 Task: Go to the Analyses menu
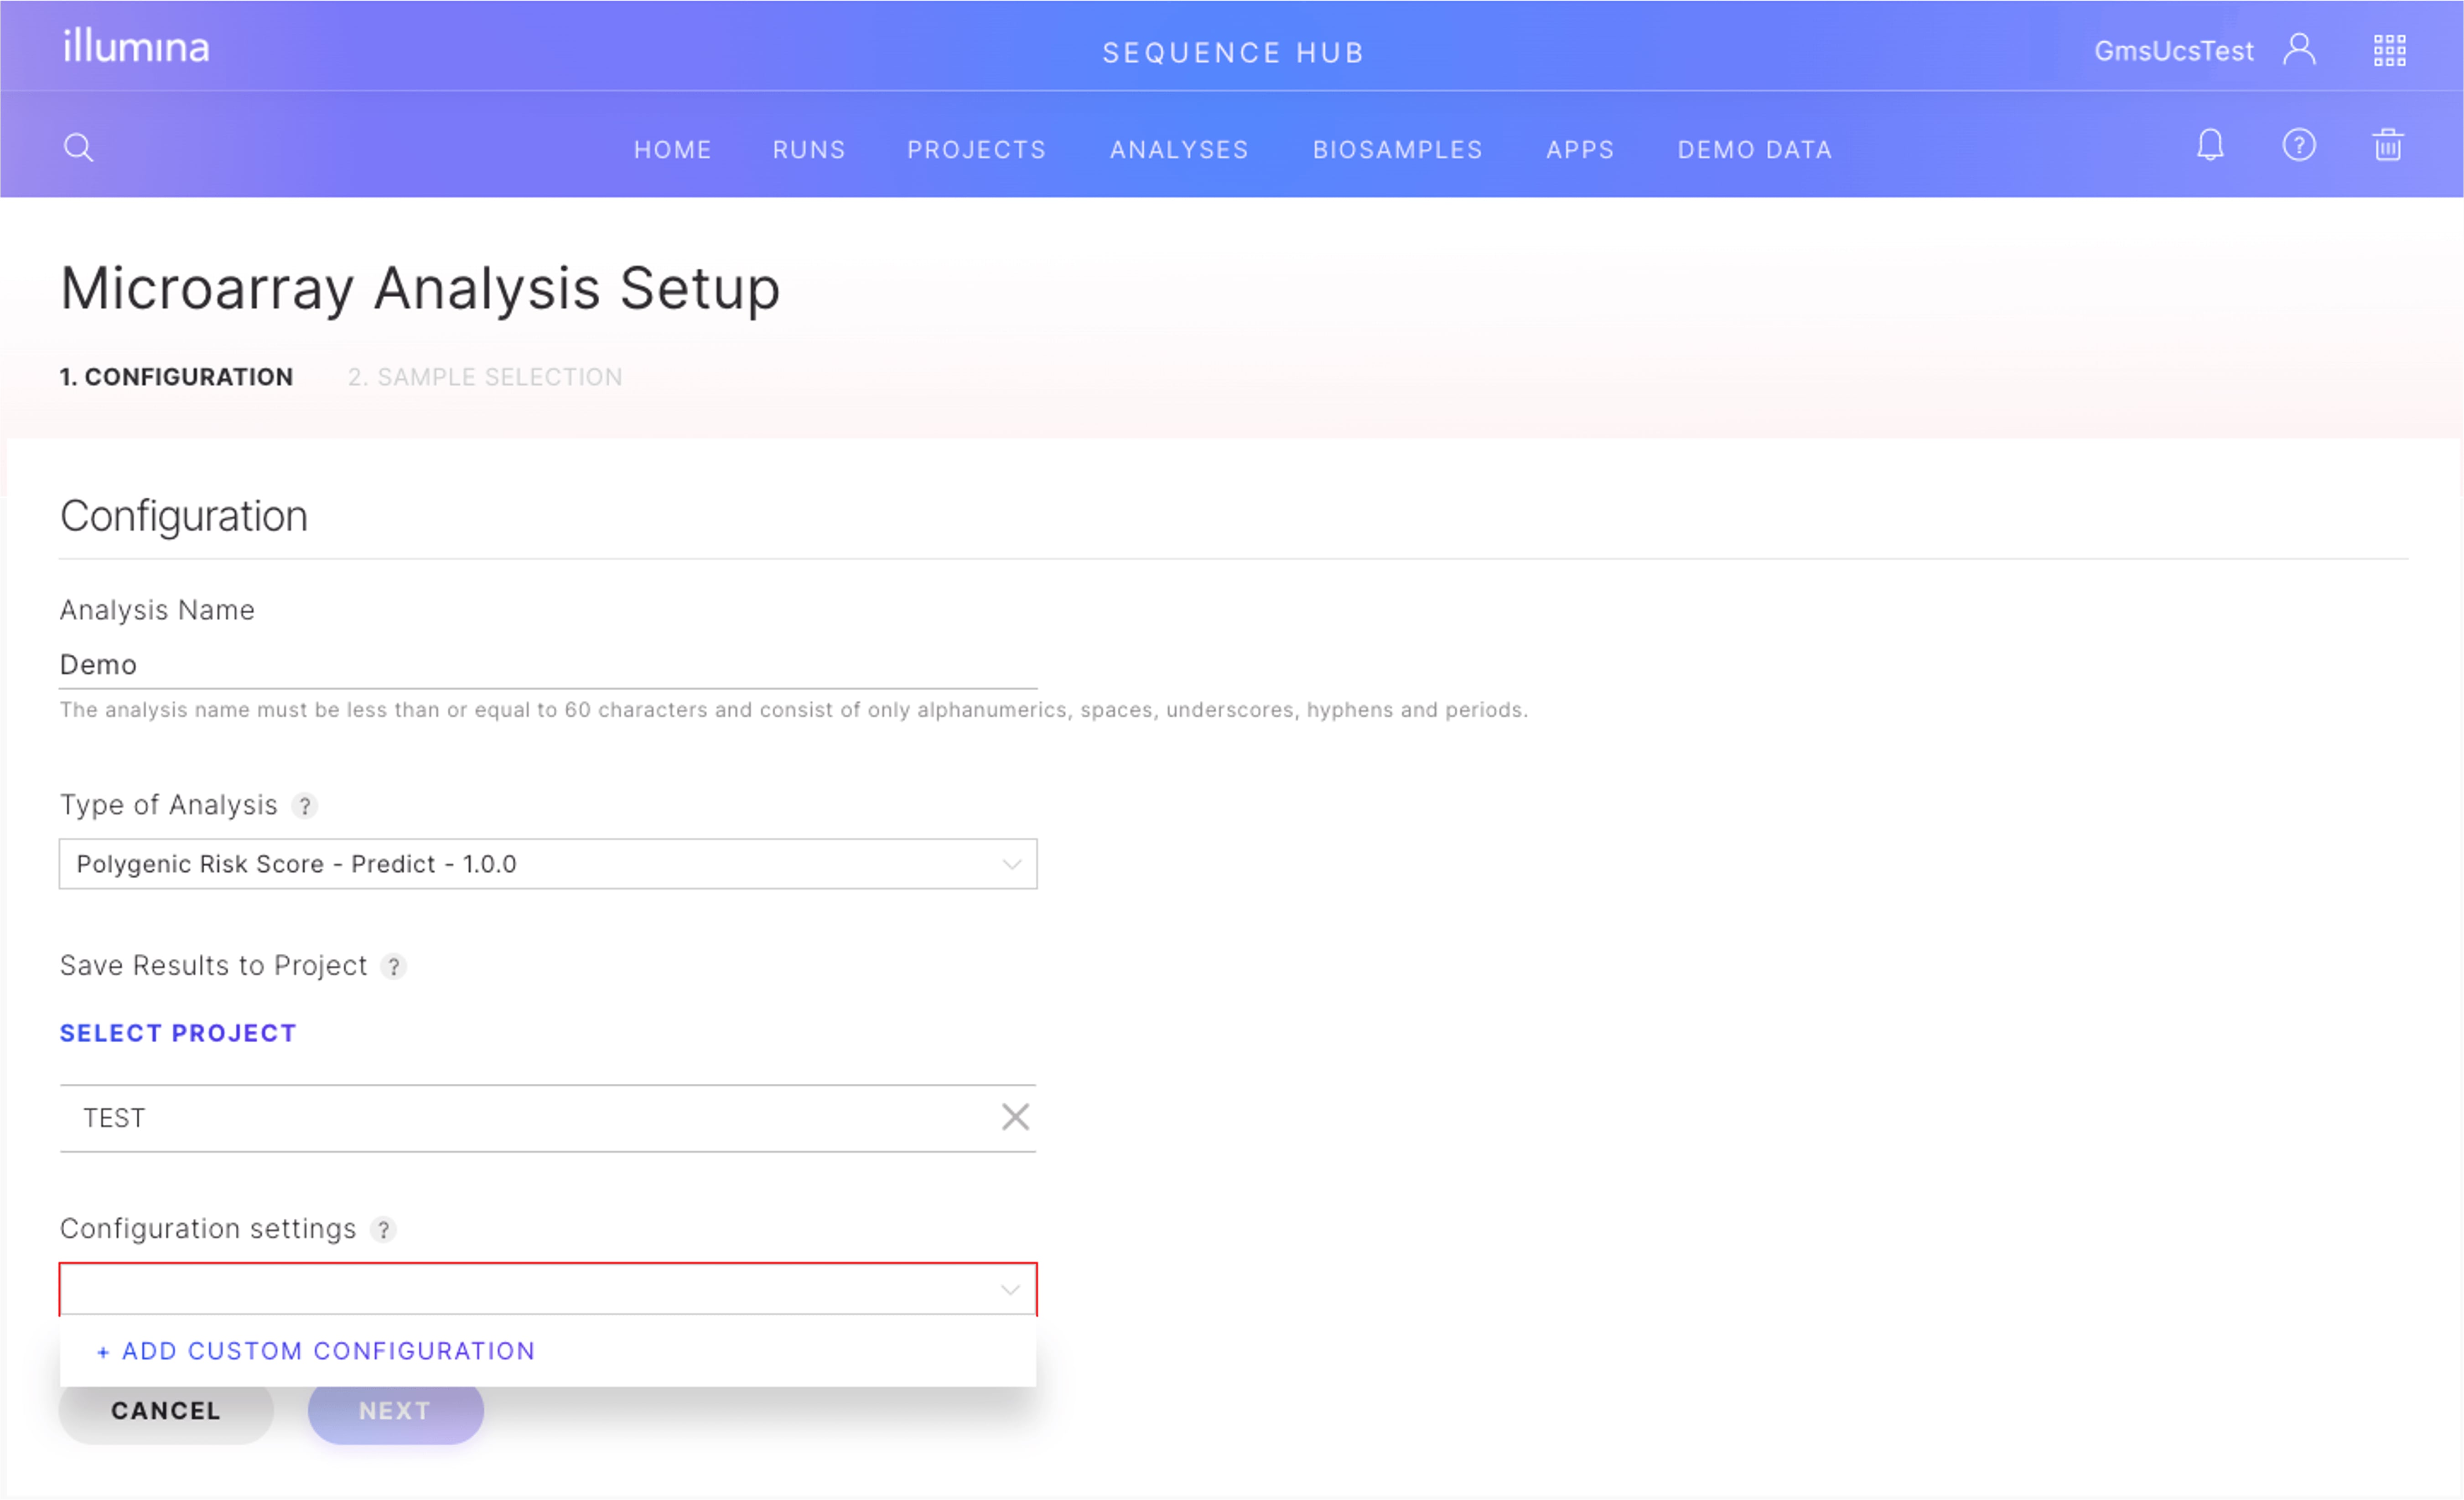click(x=1179, y=150)
